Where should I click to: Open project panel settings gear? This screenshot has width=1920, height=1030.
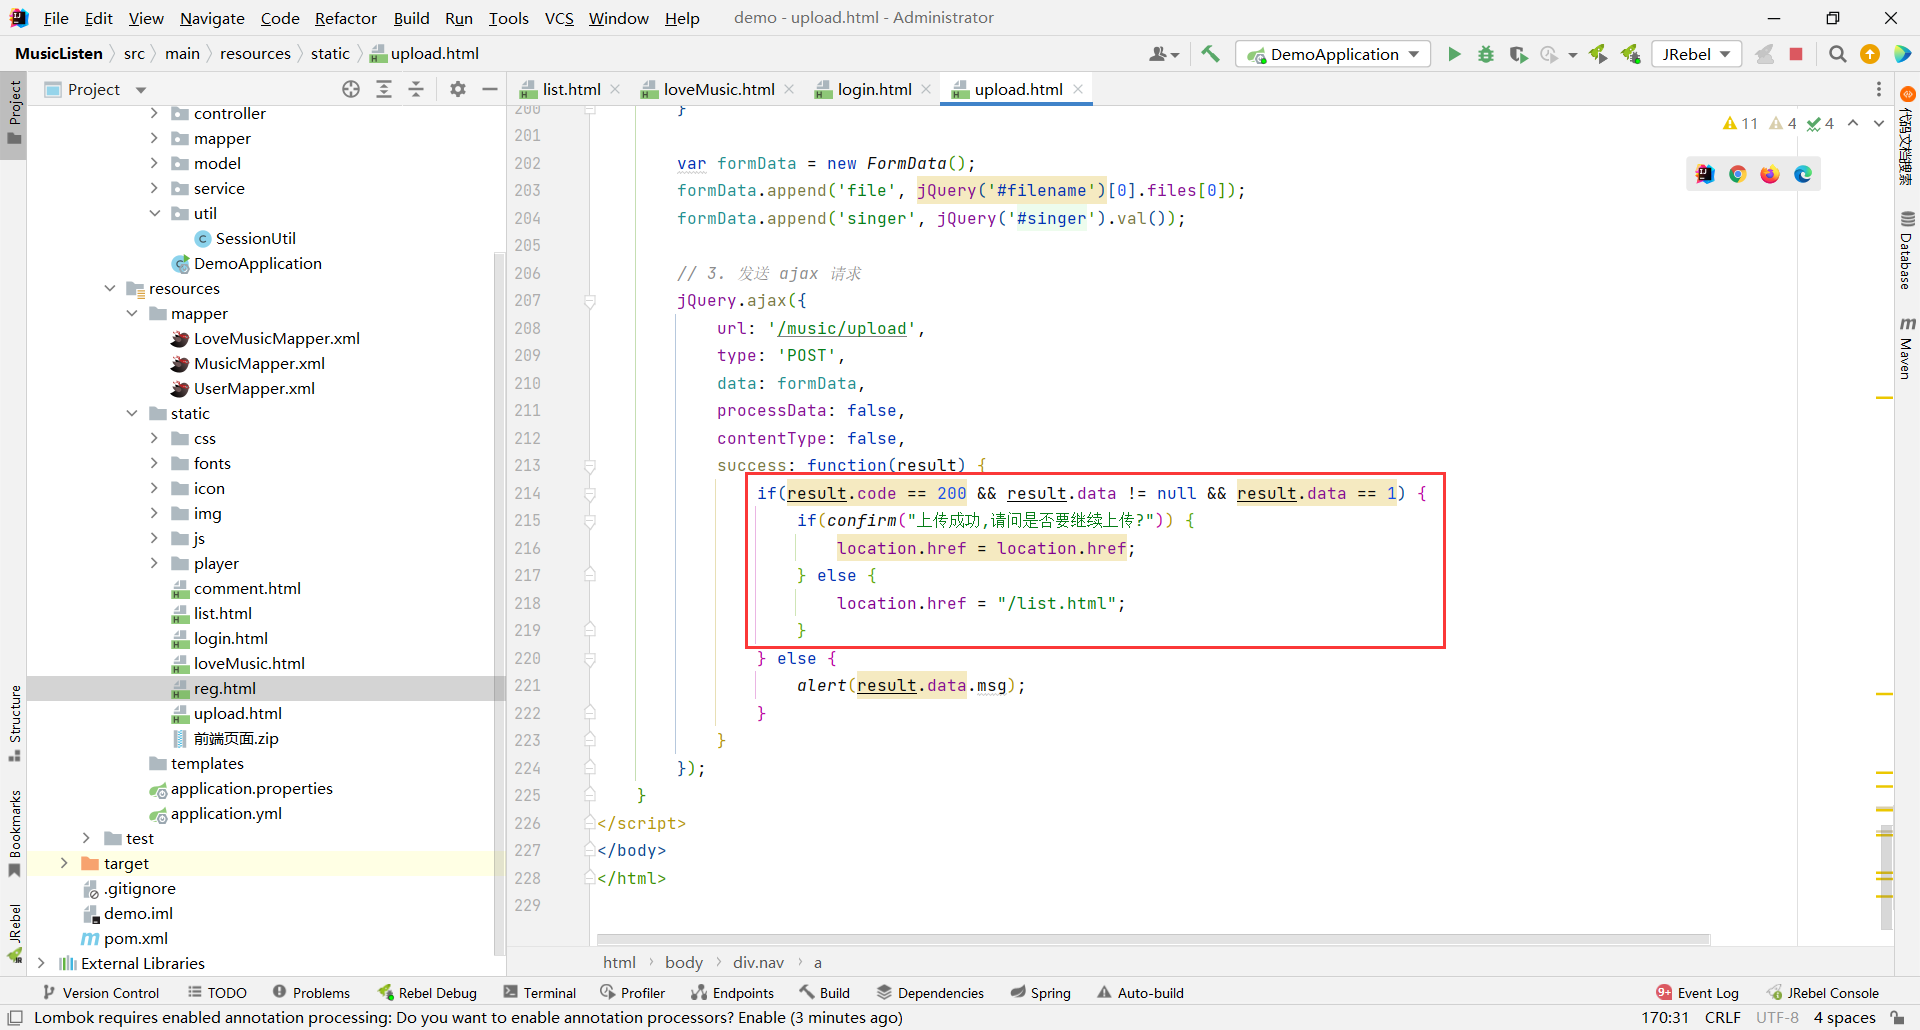(458, 89)
